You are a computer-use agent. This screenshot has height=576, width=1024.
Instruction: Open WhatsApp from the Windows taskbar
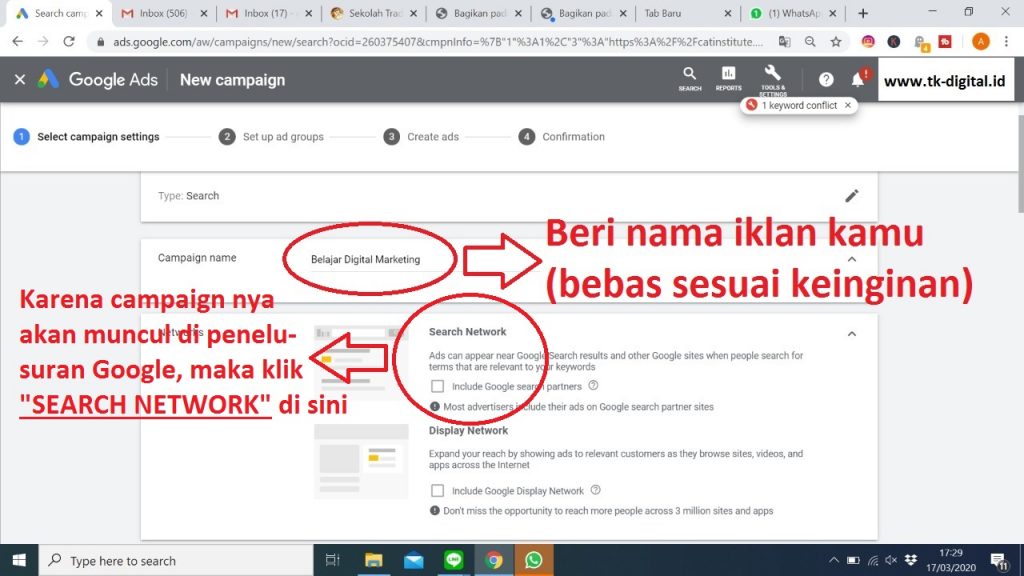(533, 560)
